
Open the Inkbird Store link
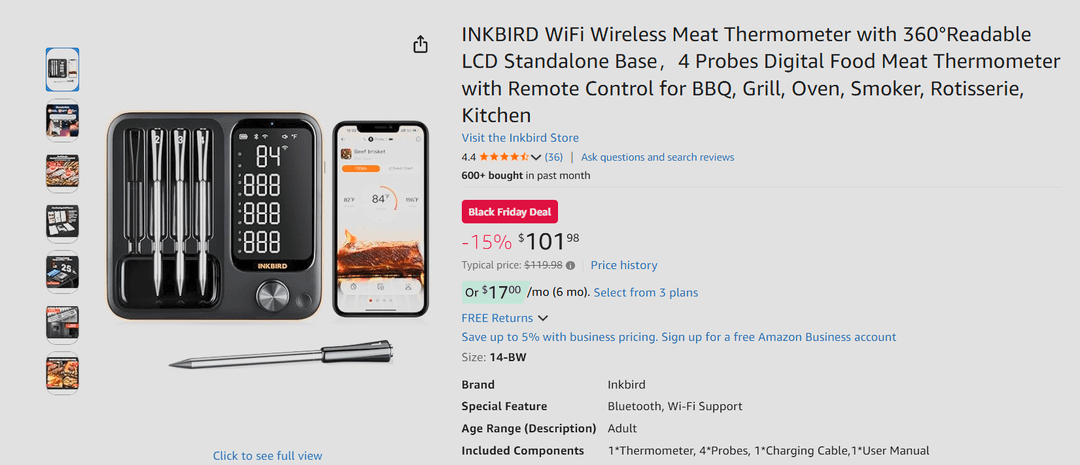point(520,138)
